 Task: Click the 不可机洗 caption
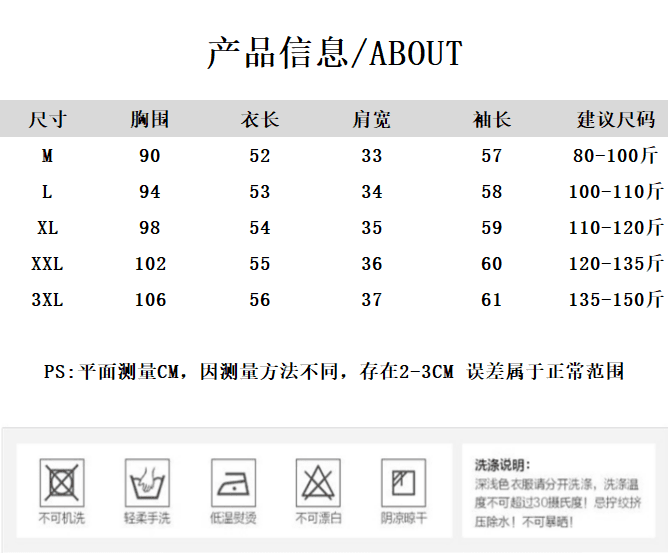point(62,518)
